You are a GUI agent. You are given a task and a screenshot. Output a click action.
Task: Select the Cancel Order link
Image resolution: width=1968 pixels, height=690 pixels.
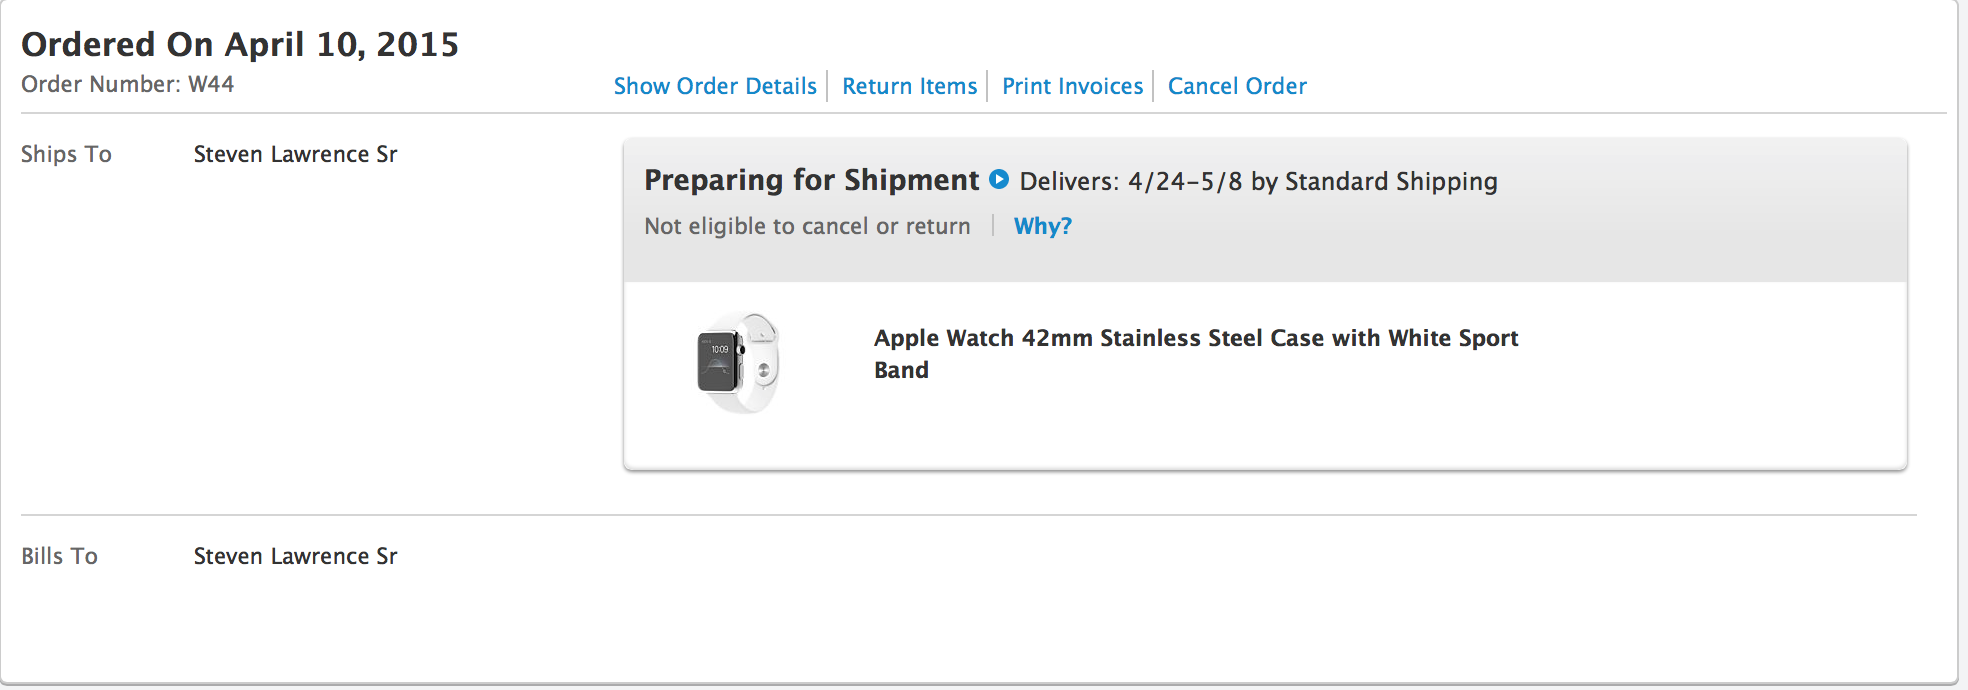(1237, 86)
